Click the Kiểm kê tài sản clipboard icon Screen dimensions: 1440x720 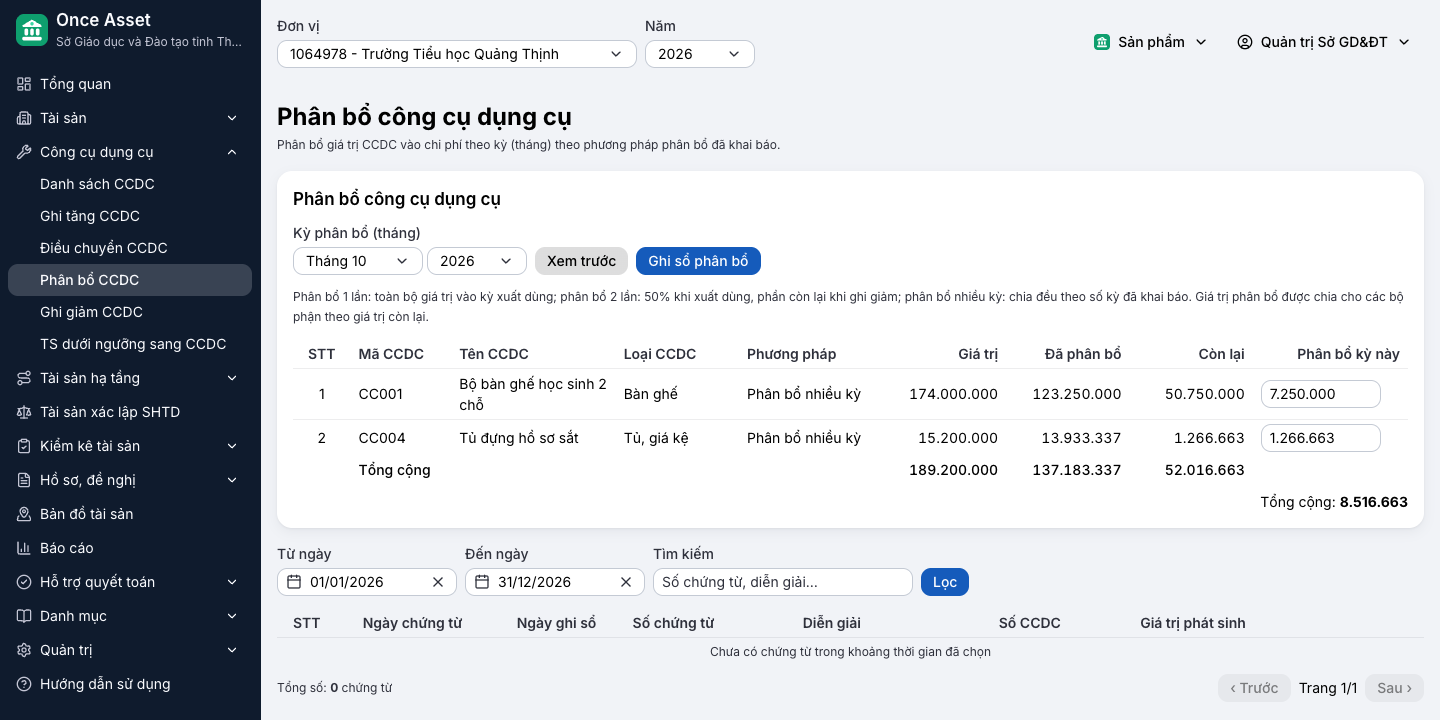24,446
